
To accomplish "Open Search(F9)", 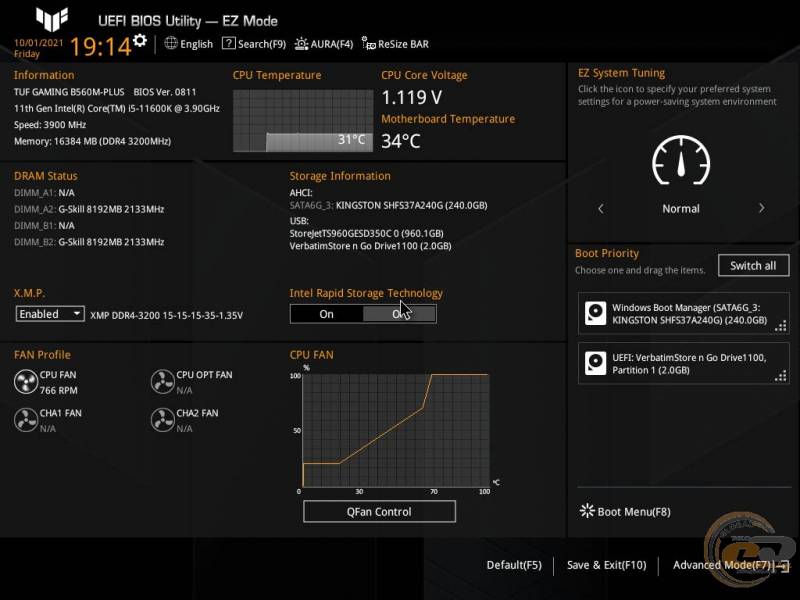I will pos(262,44).
